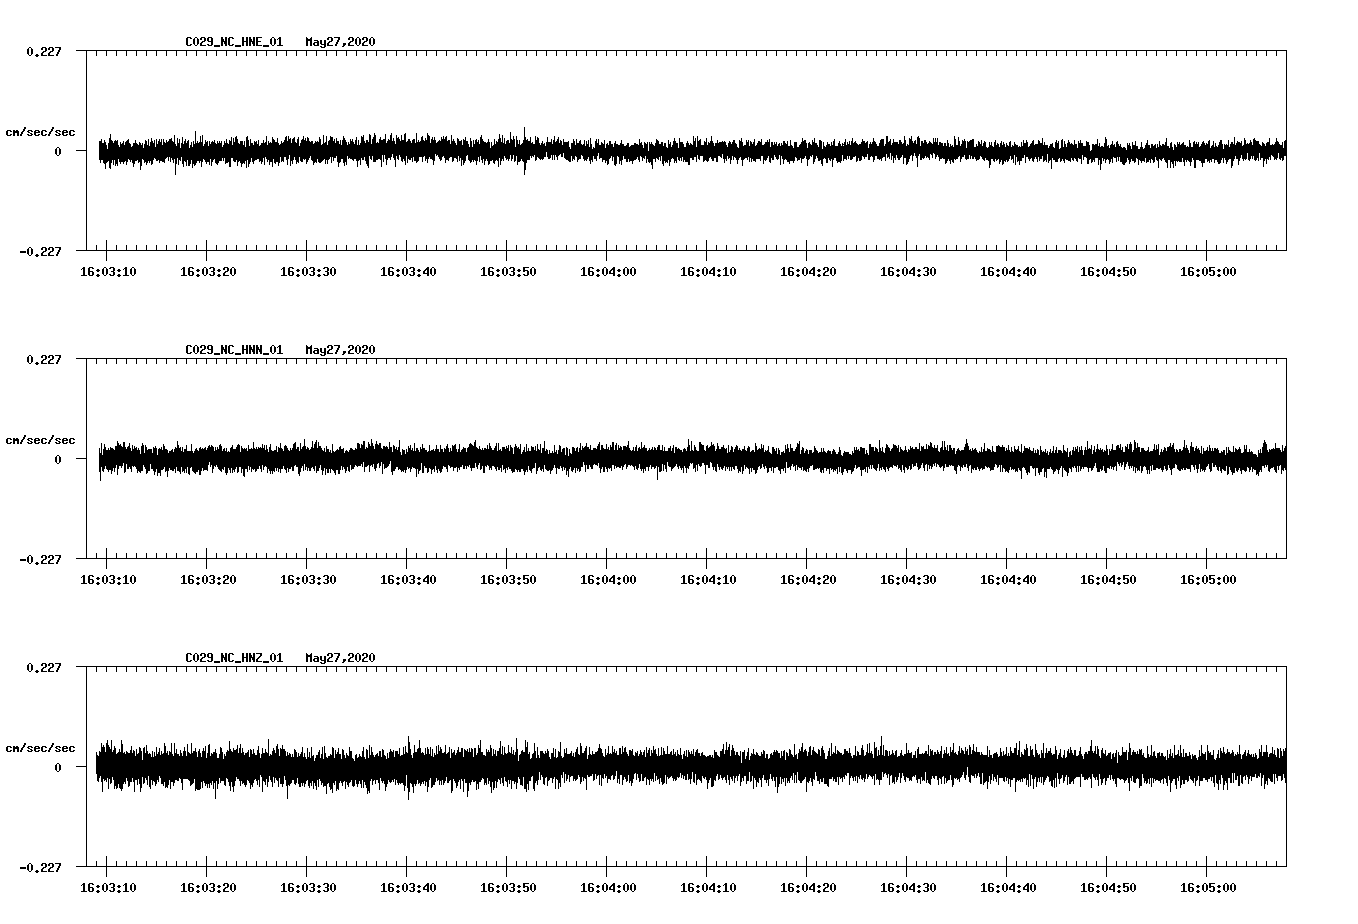Select the 16:04:00 time label under HNN plot
1358x924 pixels.
click(608, 579)
